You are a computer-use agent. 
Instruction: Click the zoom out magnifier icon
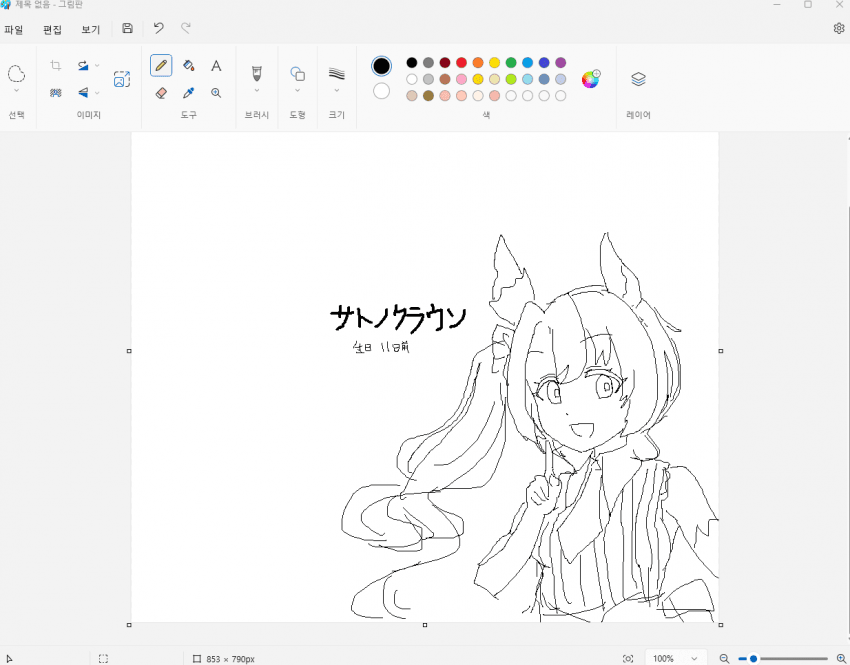[724, 658]
